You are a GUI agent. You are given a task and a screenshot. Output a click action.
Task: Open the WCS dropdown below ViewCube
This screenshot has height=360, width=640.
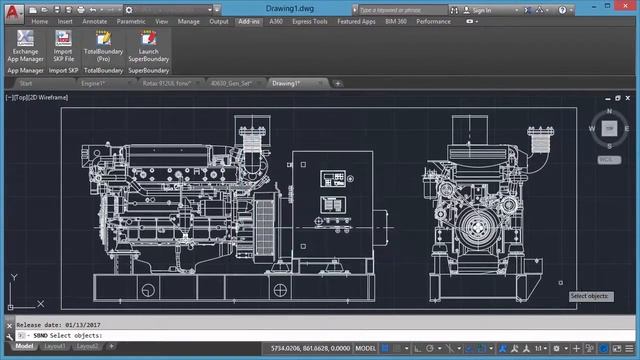(x=609, y=160)
